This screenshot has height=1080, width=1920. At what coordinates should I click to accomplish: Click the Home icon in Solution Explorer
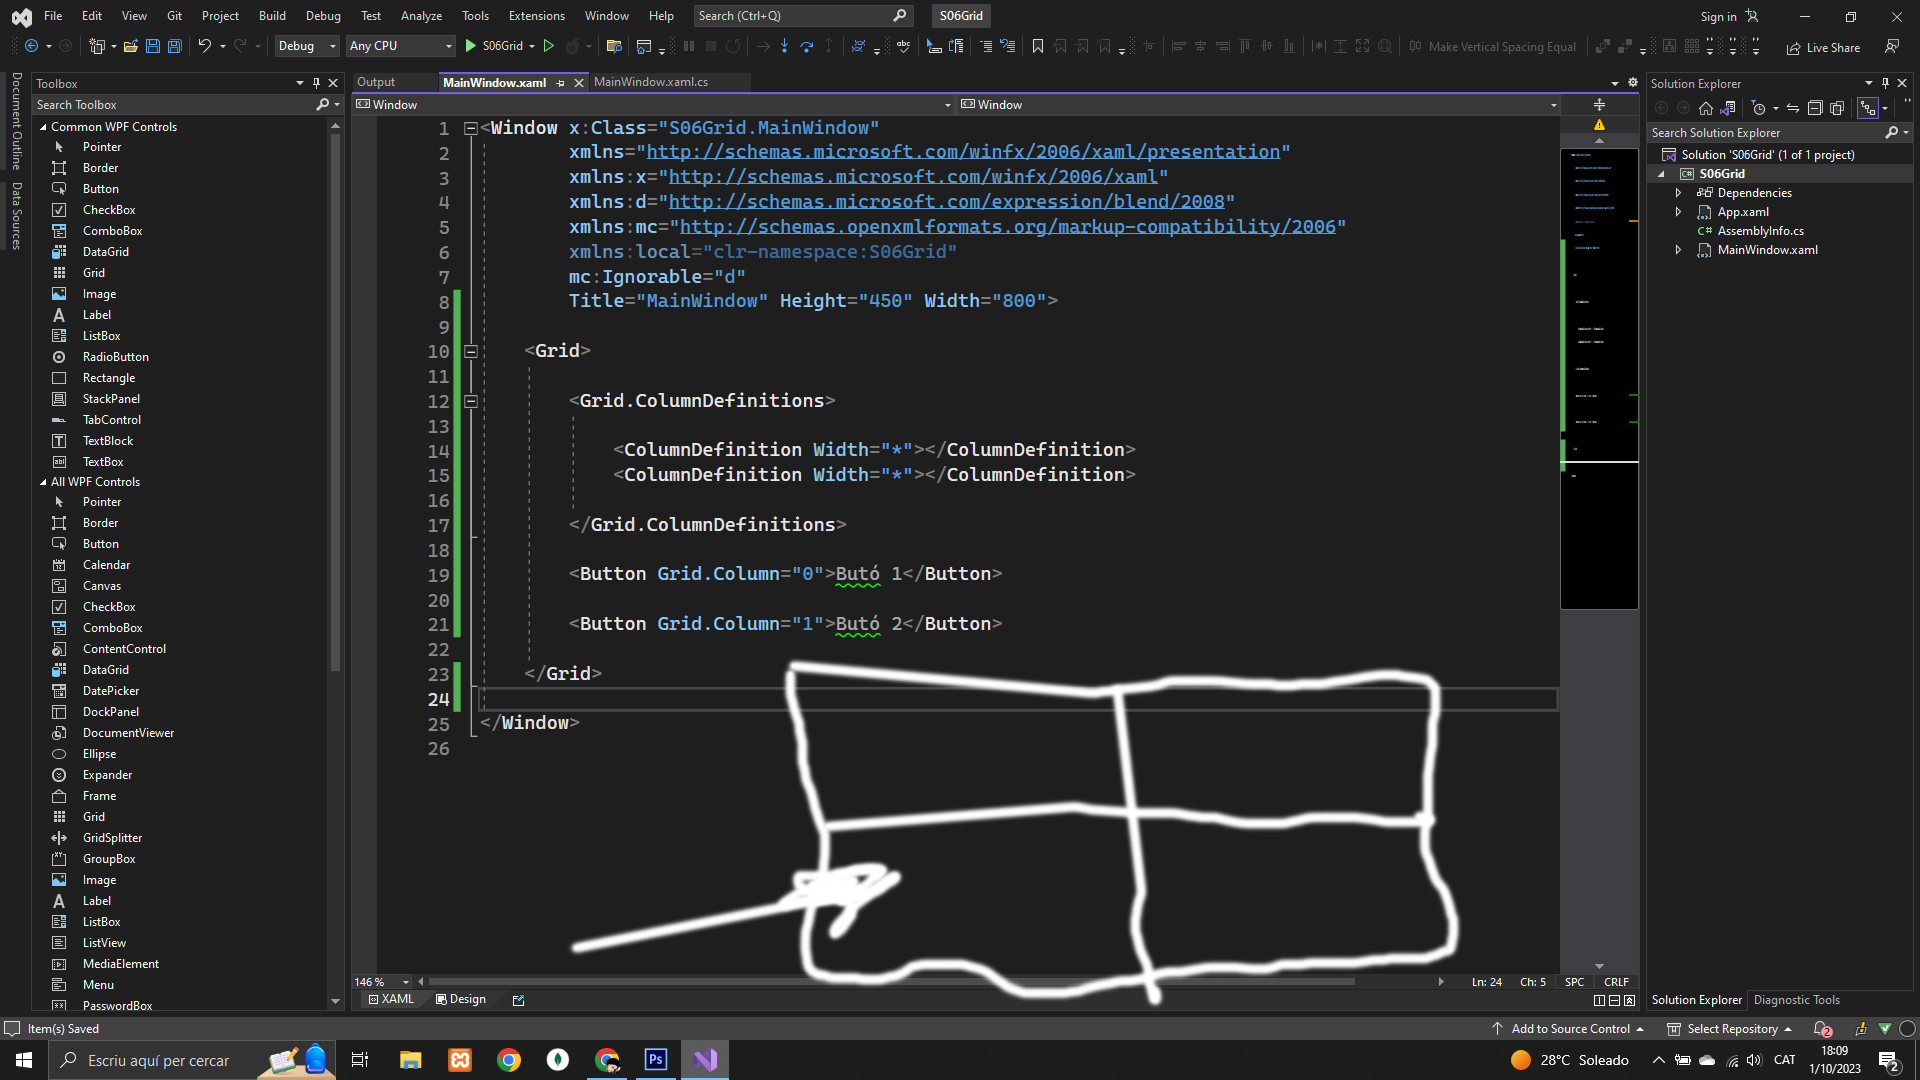(1706, 108)
